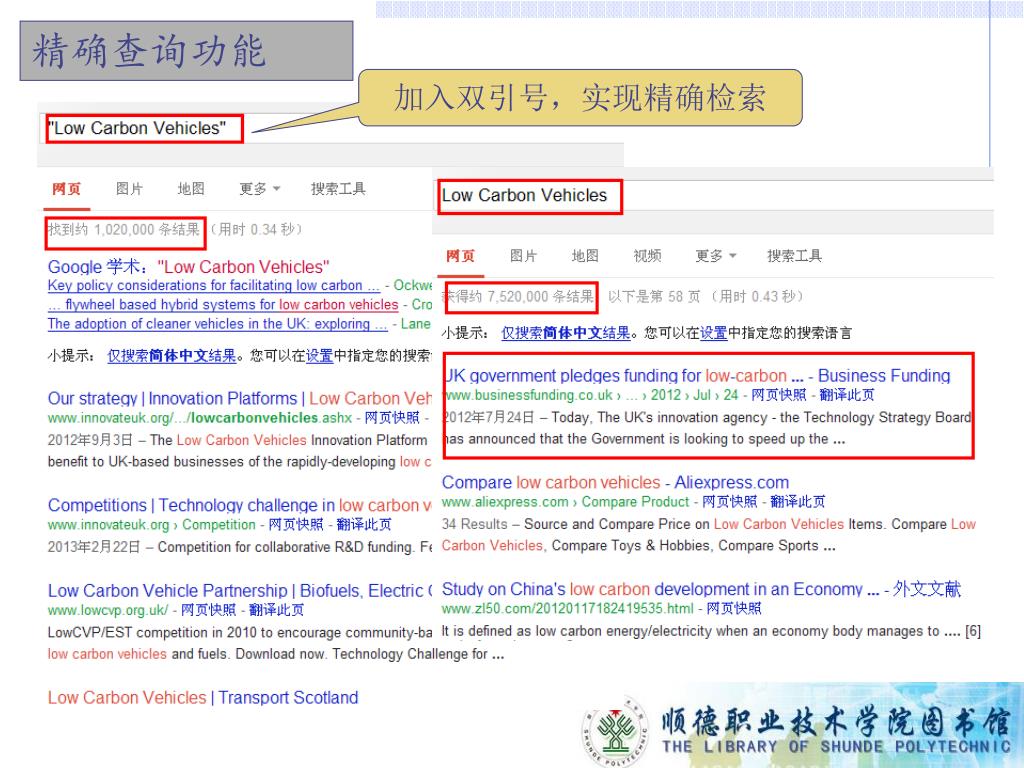Open 'Key policy considerations for facilitating low carbon' link
1024x768 pixels.
214,285
